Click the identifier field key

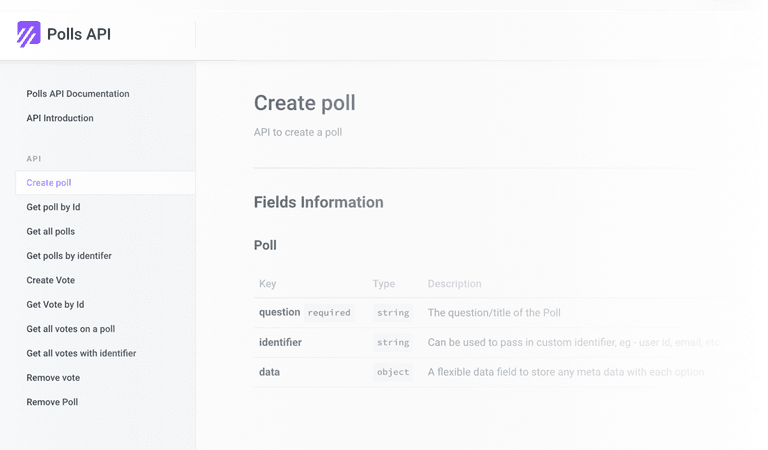tap(280, 342)
